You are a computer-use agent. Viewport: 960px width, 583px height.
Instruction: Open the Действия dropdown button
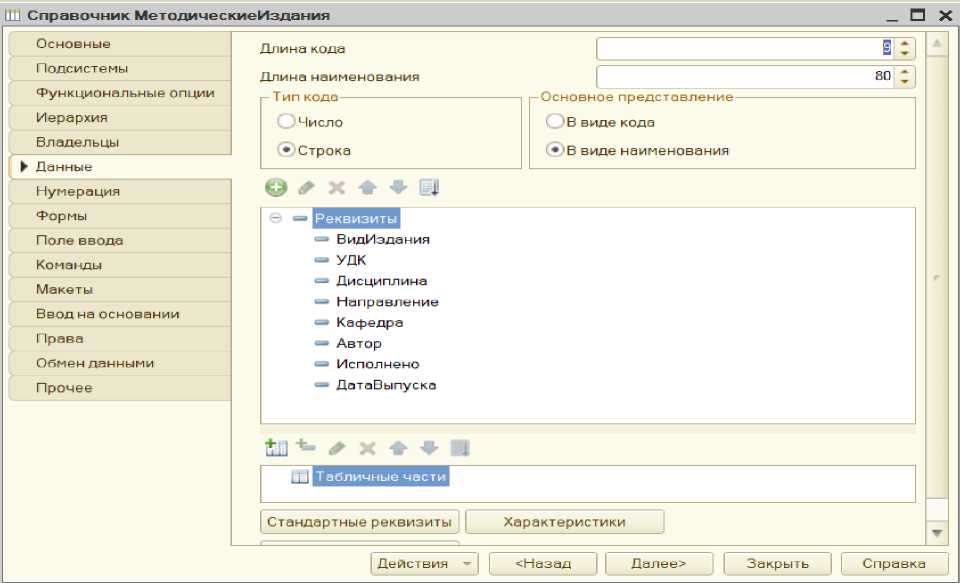424,563
